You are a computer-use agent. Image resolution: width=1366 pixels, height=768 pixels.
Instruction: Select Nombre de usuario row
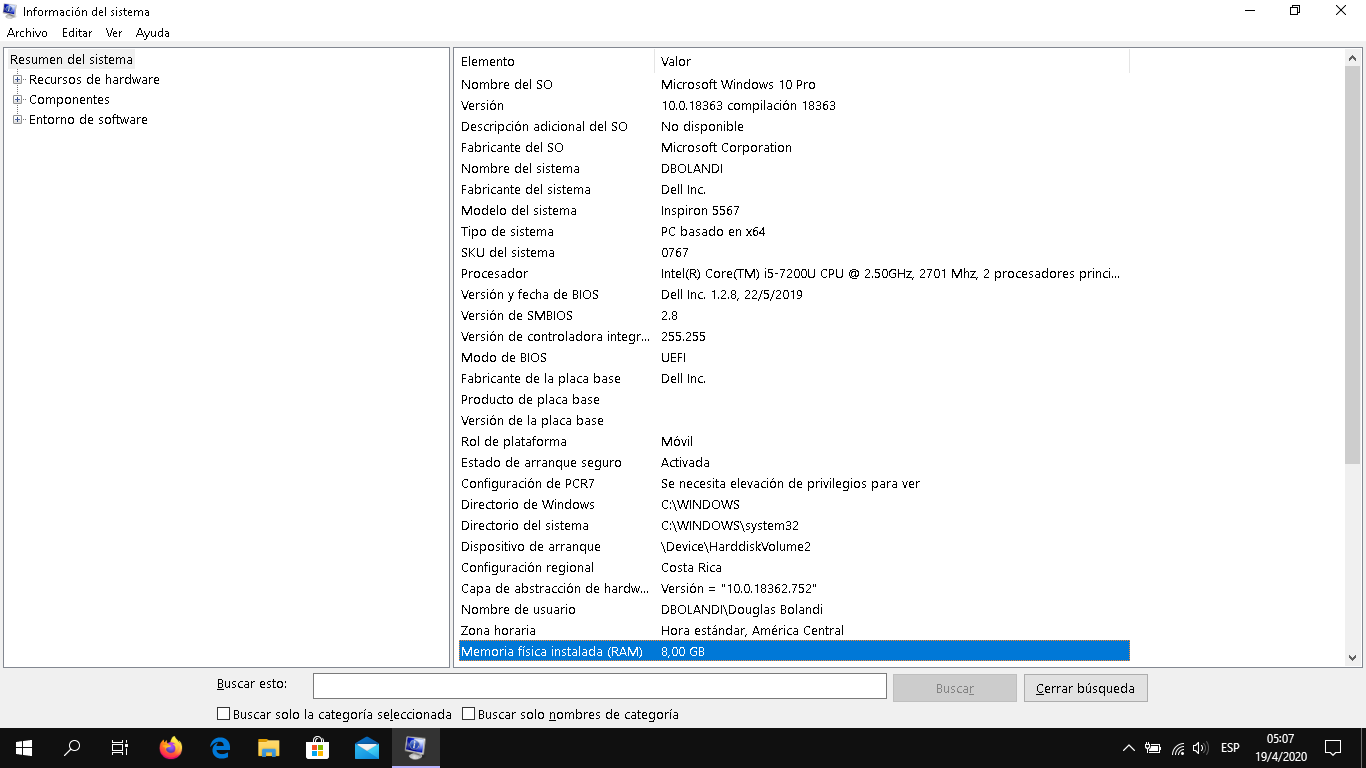point(794,610)
